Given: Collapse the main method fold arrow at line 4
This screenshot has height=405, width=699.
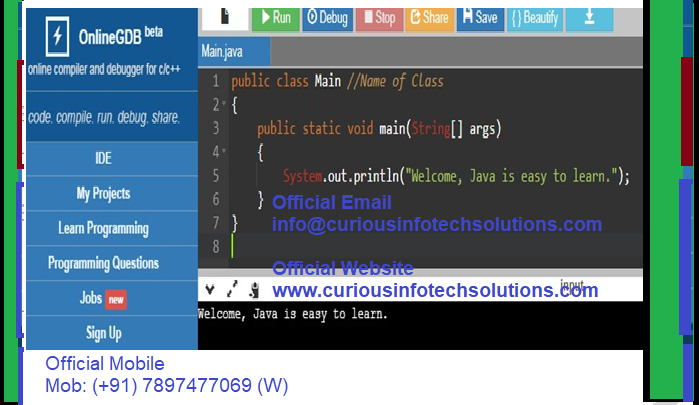Looking at the screenshot, I should (224, 151).
